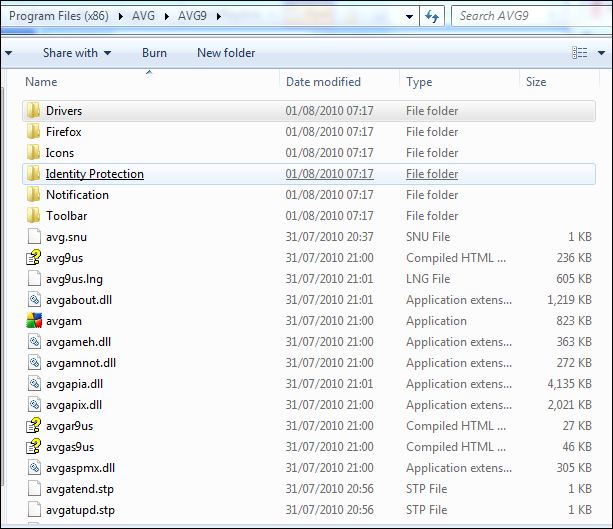The image size is (613, 529).
Task: Click the 823 KB size value
Action: click(x=574, y=321)
